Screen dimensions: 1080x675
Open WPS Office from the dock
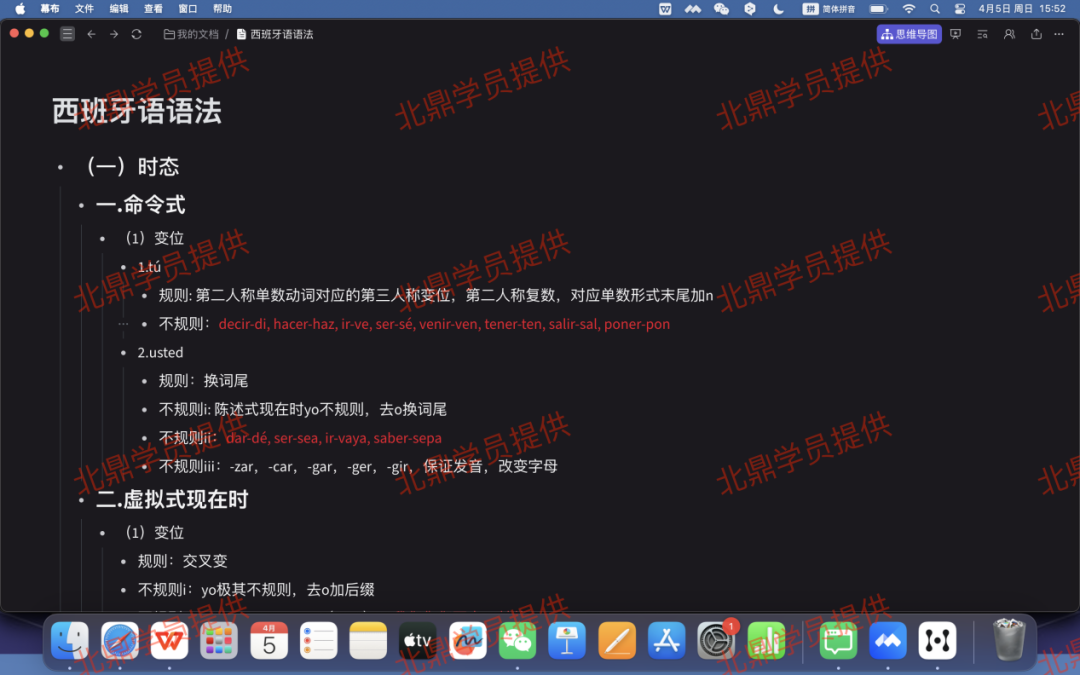tap(169, 641)
